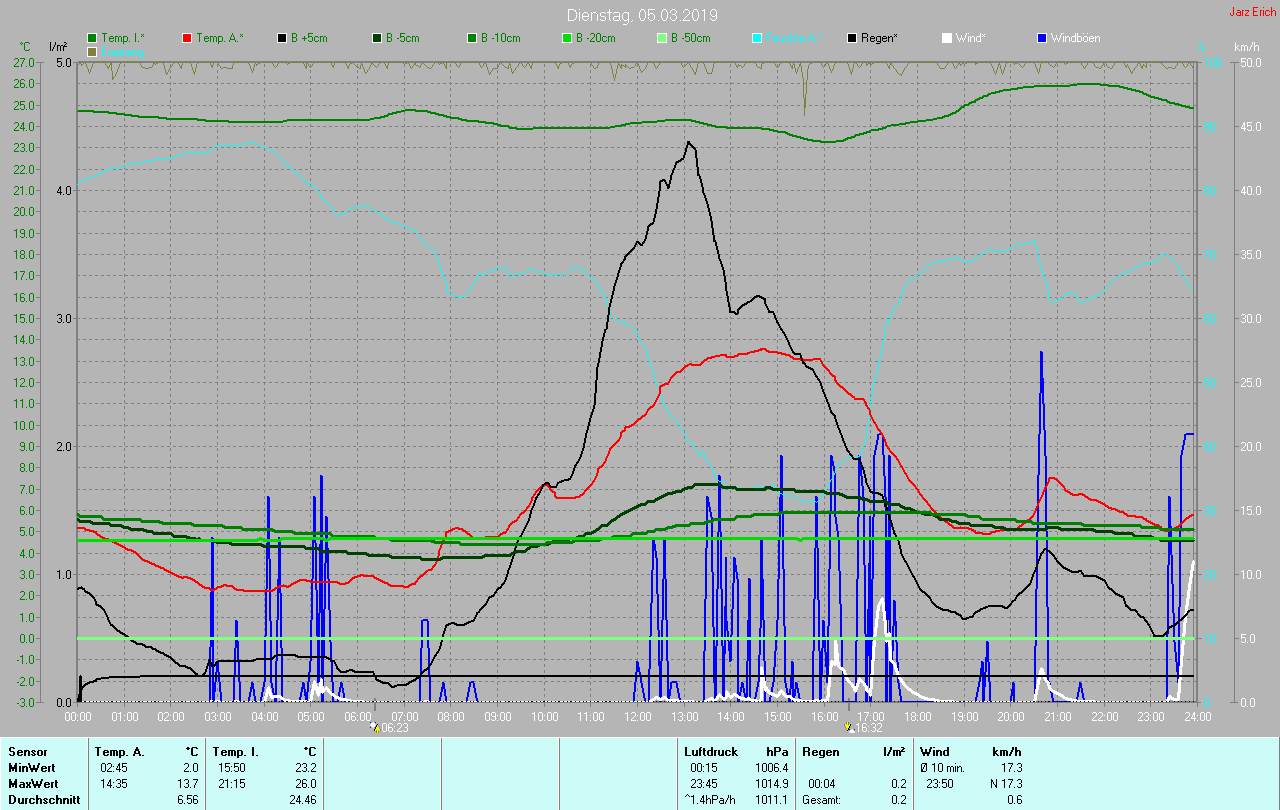Click the B -10cm legend square
1280x810 pixels.
472,38
